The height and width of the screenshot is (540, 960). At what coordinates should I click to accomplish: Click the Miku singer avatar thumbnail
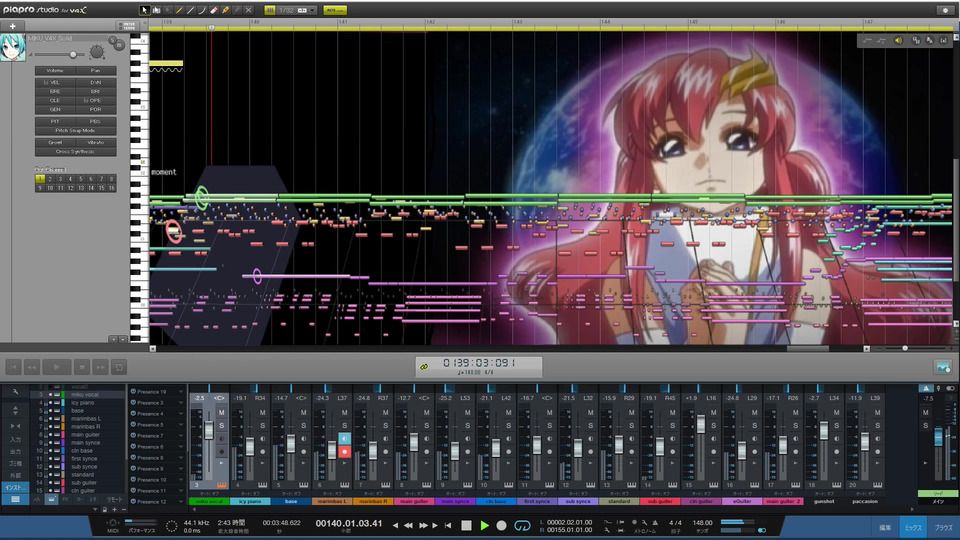pos(12,48)
